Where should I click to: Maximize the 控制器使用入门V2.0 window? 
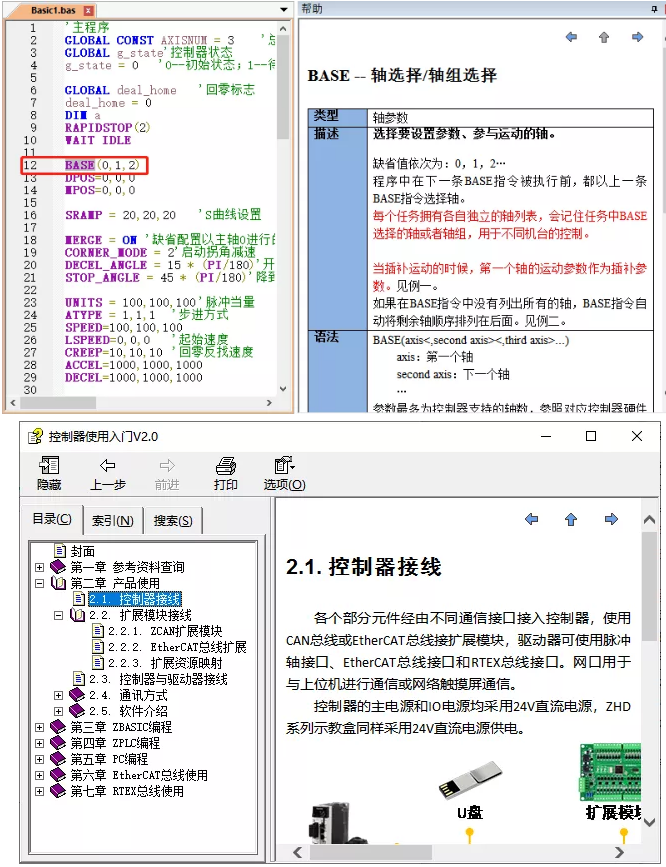click(x=591, y=436)
